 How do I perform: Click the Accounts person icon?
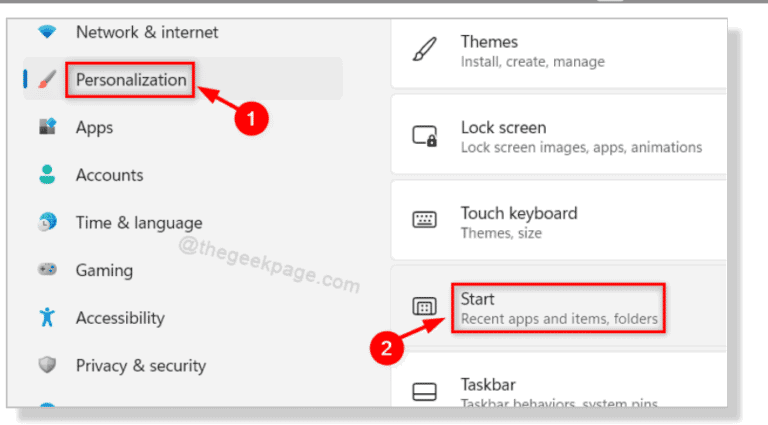click(47, 174)
